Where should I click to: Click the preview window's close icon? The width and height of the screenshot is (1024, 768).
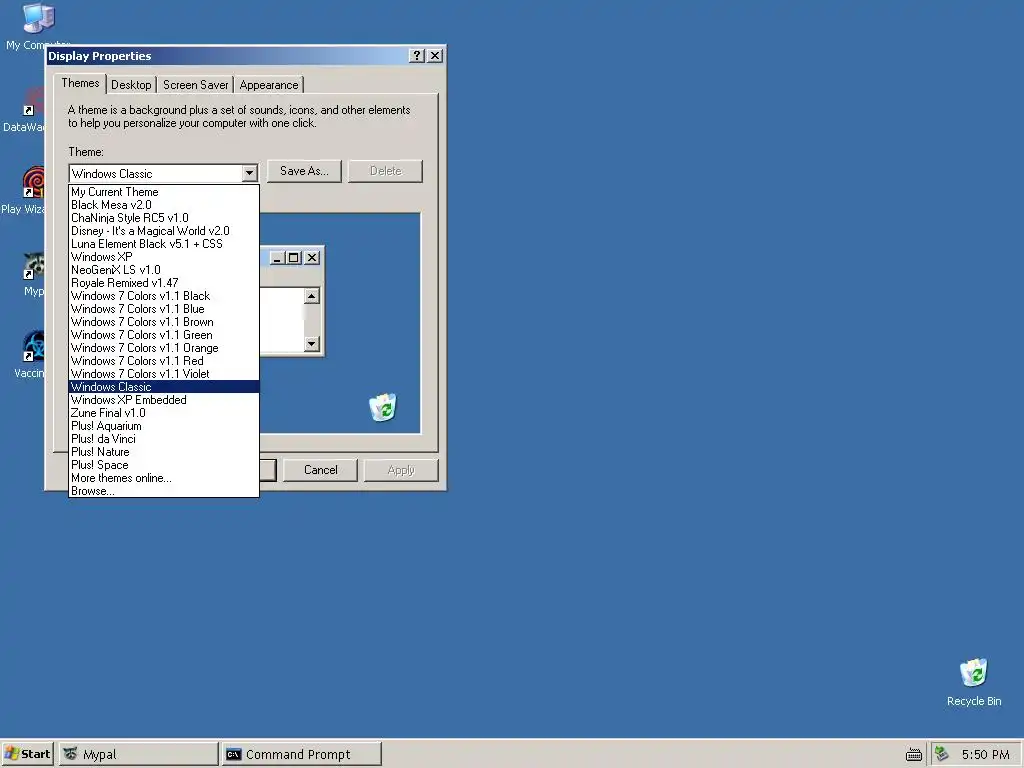pyautogui.click(x=312, y=258)
